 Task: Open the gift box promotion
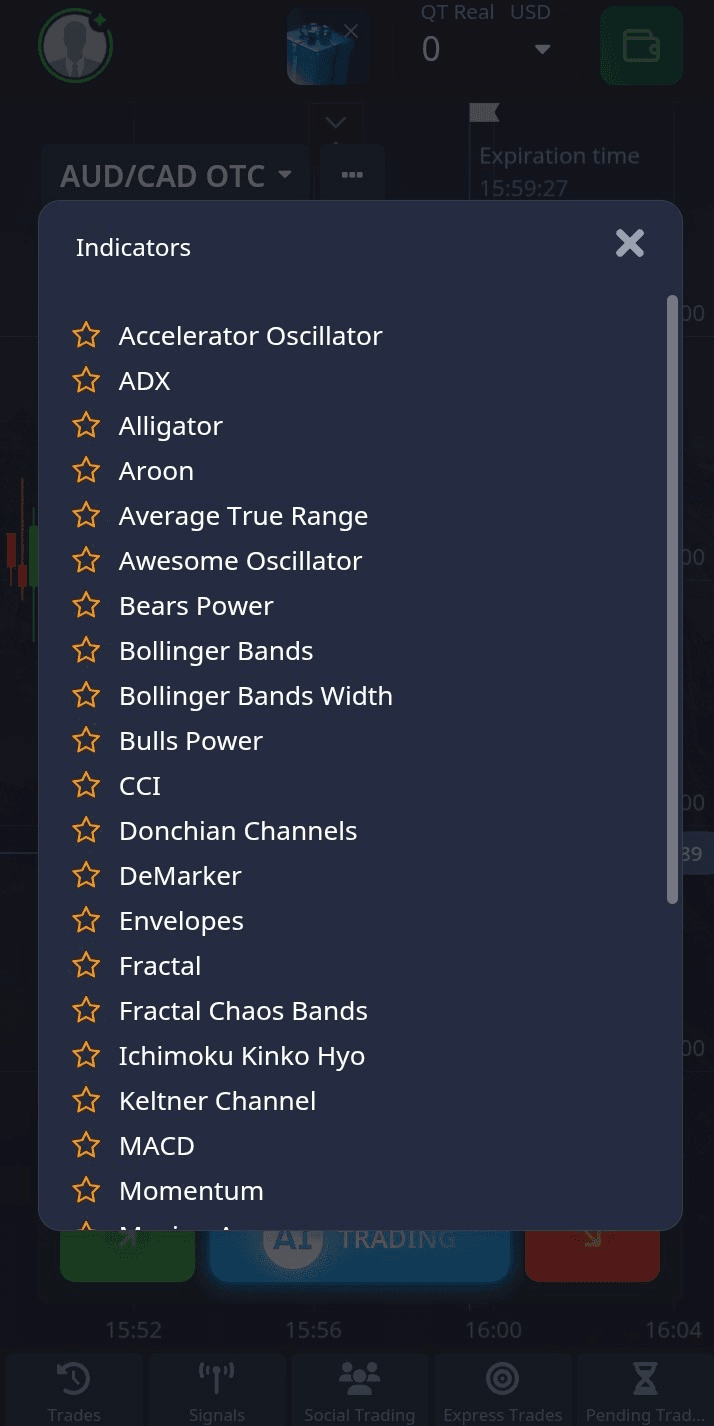[325, 47]
